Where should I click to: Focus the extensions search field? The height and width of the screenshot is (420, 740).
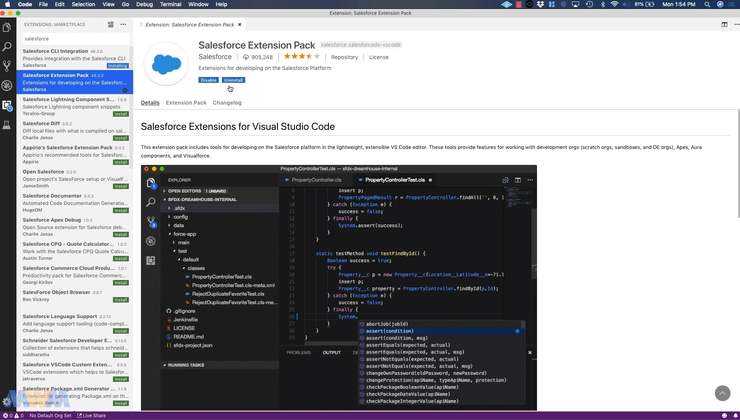pyautogui.click(x=75, y=39)
